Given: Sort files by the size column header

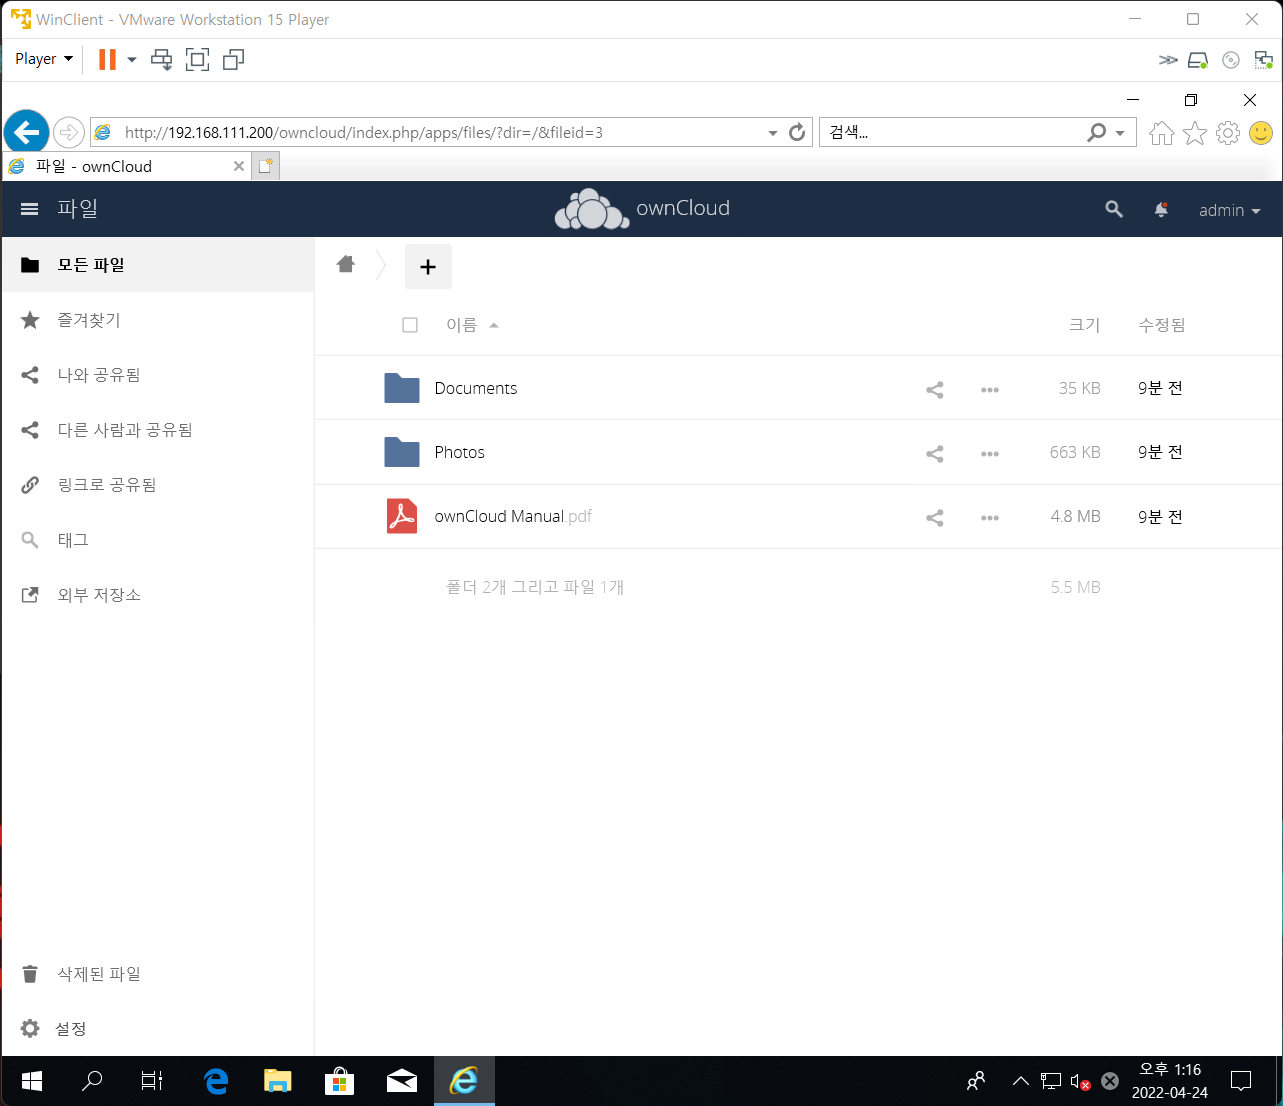Looking at the screenshot, I should coord(1084,325).
